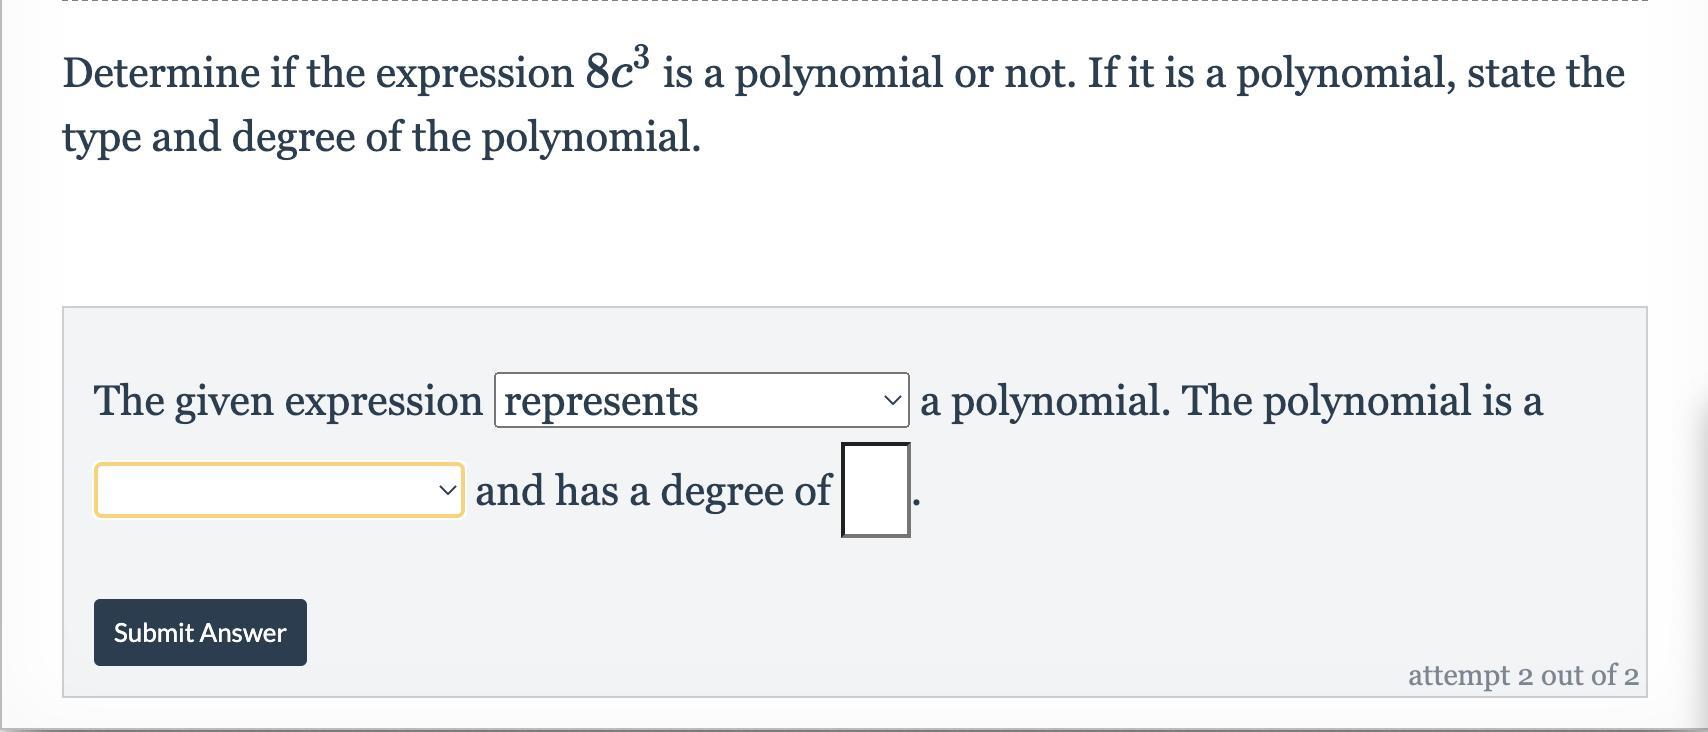
Task: Click the words "Submit Answer" on the button
Action: click(x=200, y=633)
